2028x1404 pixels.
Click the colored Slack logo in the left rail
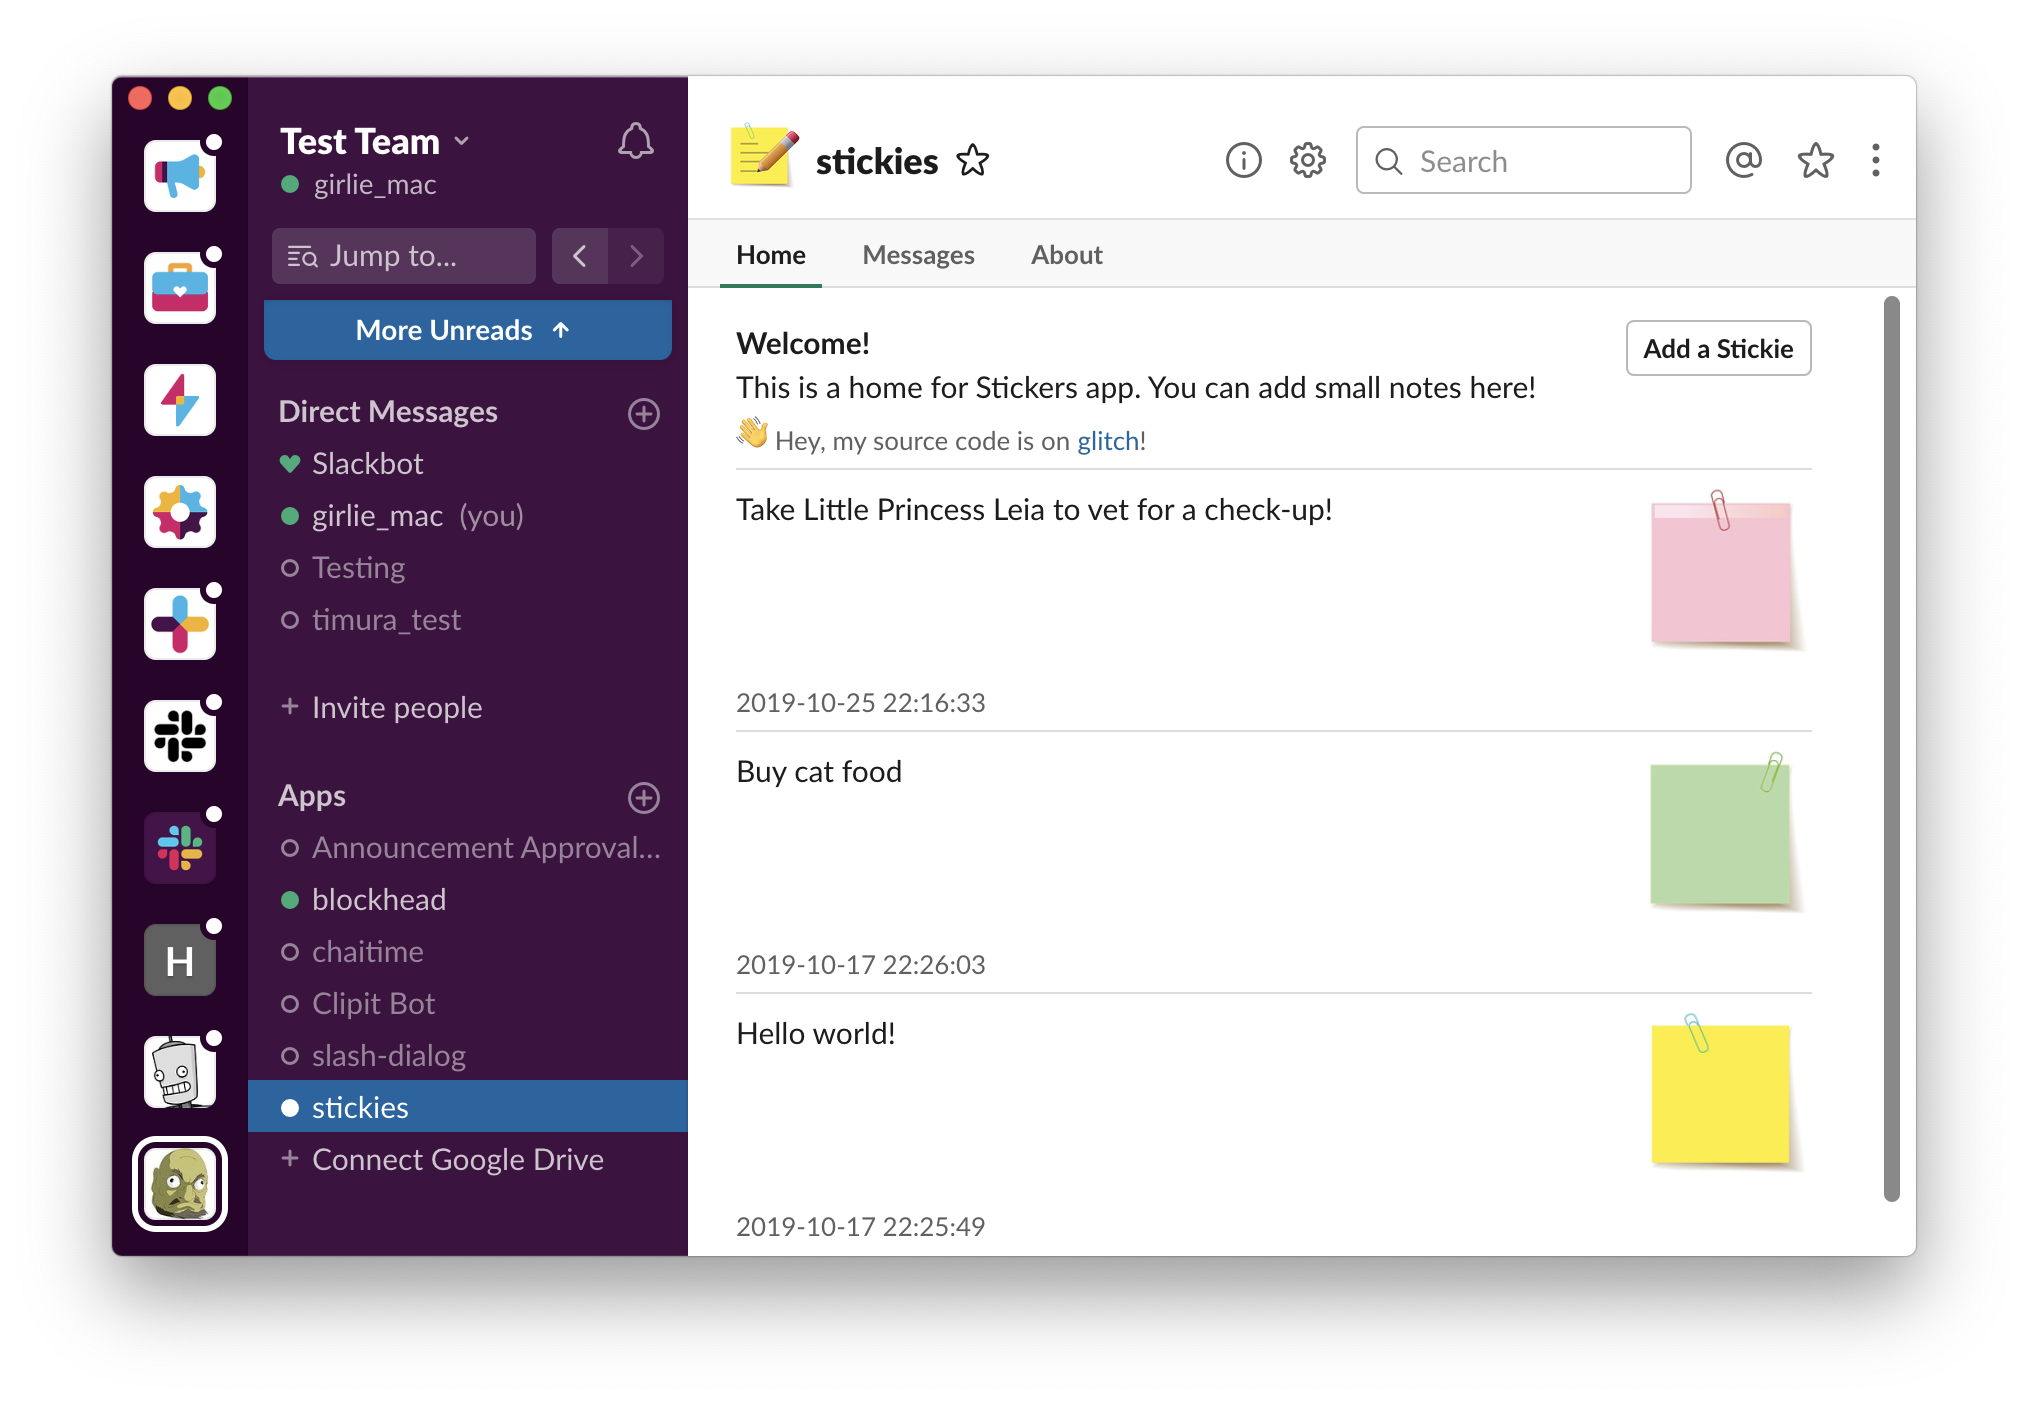180,848
